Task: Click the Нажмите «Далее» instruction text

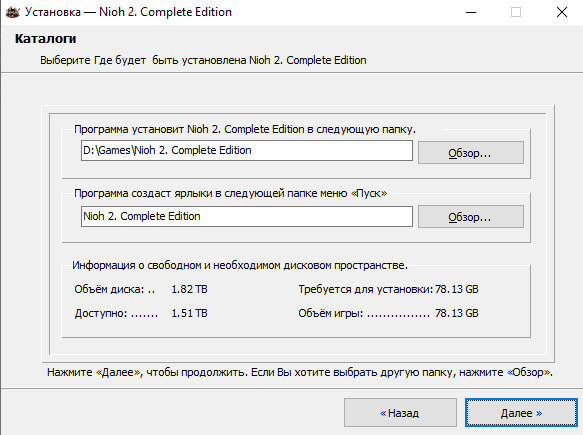Action: 300,372
